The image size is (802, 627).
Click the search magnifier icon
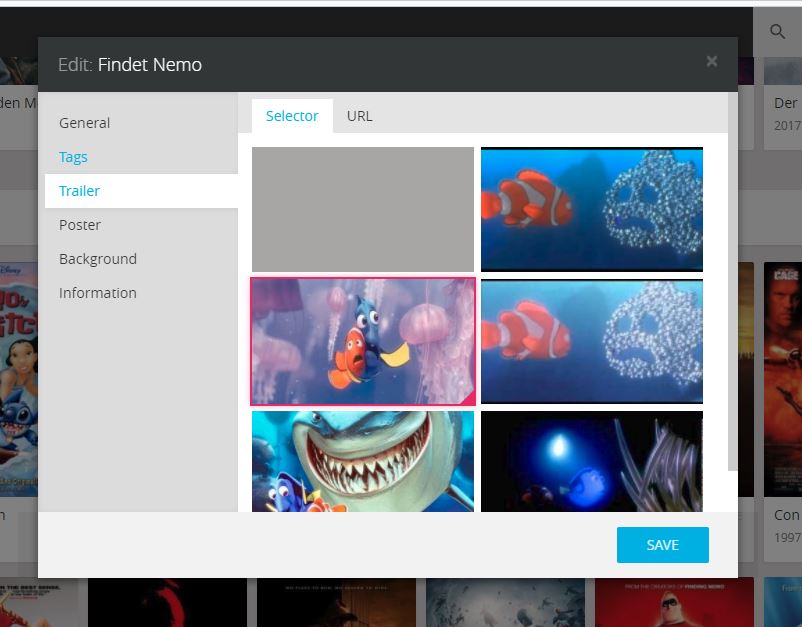click(x=777, y=32)
